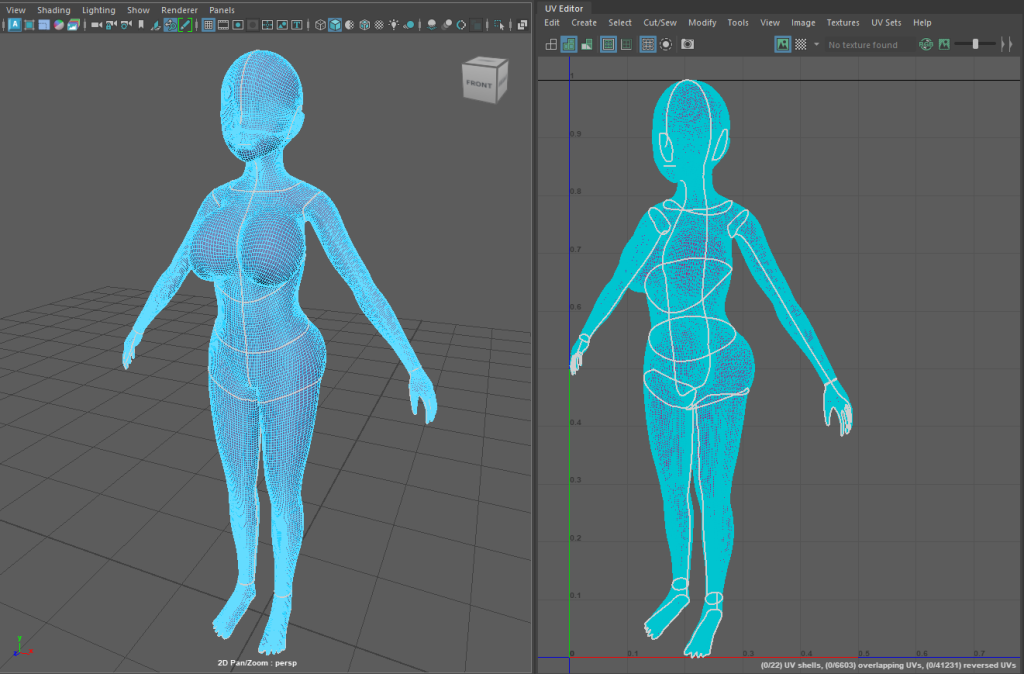Click UV snapshot camera icon
Image resolution: width=1024 pixels, height=674 pixels.
click(687, 44)
